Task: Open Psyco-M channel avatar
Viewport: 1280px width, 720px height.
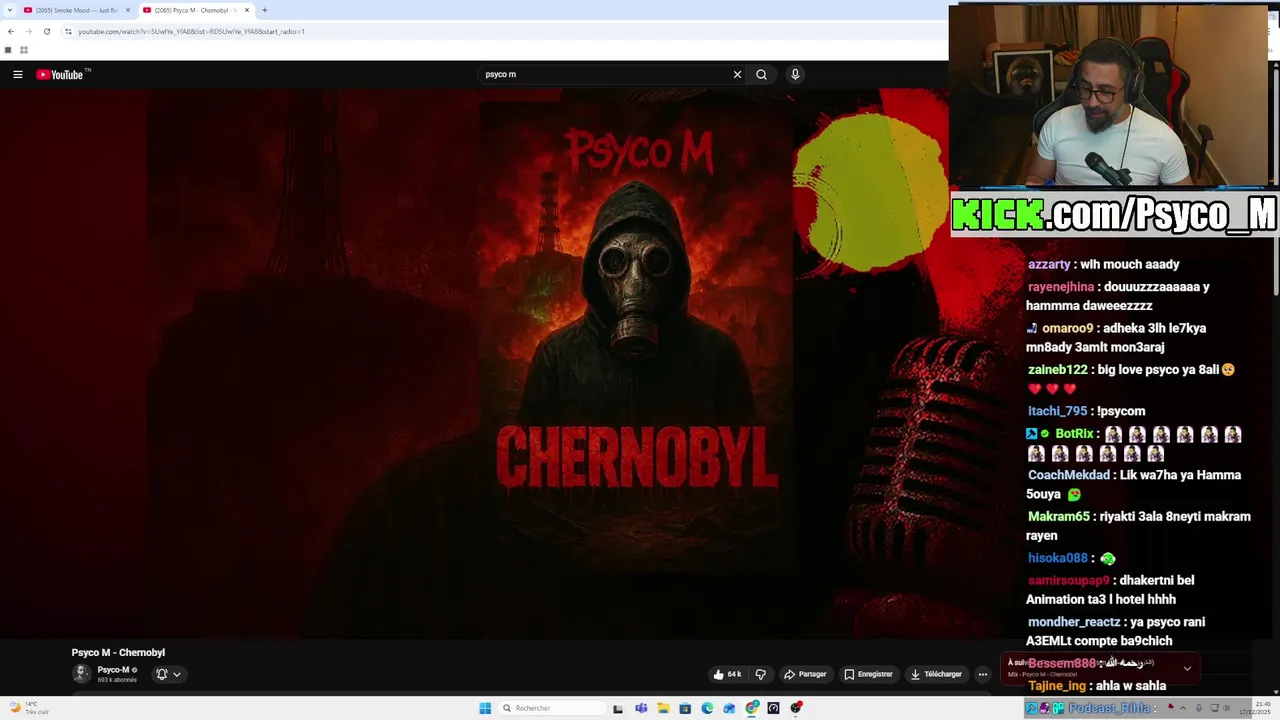Action: (81, 674)
